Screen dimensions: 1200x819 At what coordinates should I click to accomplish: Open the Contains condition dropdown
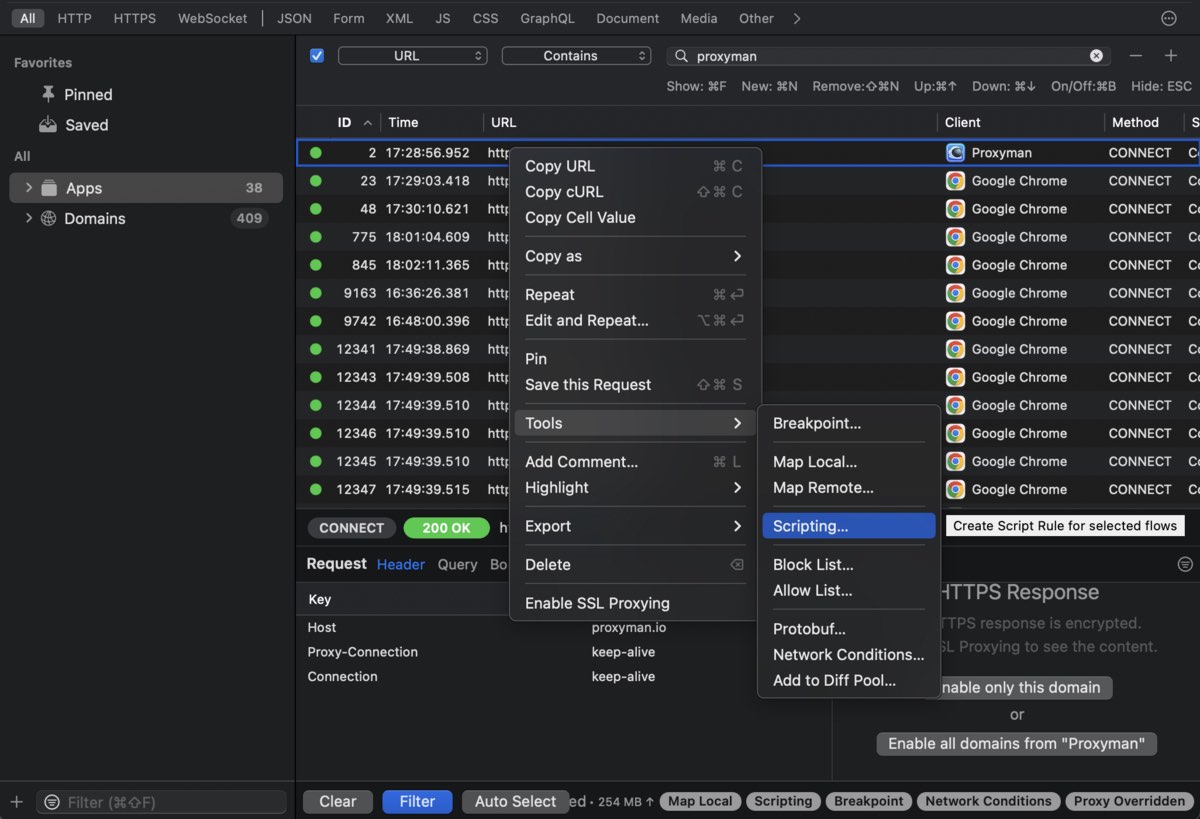tap(576, 56)
